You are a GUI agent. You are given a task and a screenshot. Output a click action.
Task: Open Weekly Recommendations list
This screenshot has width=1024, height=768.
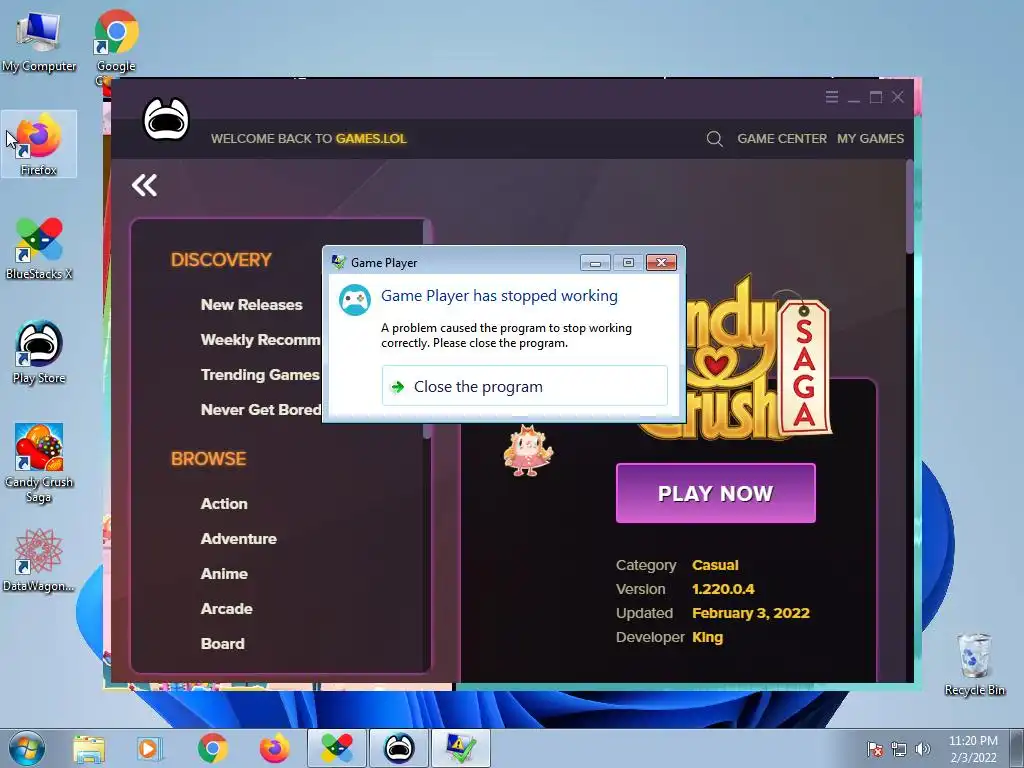261,340
